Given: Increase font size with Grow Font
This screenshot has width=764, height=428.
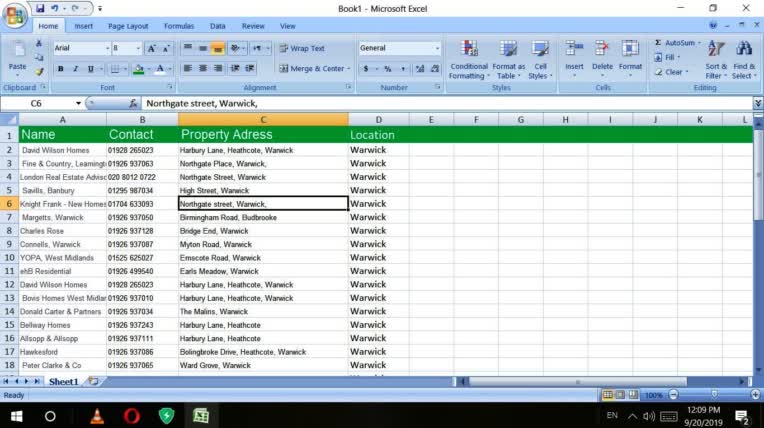Looking at the screenshot, I should (x=152, y=48).
